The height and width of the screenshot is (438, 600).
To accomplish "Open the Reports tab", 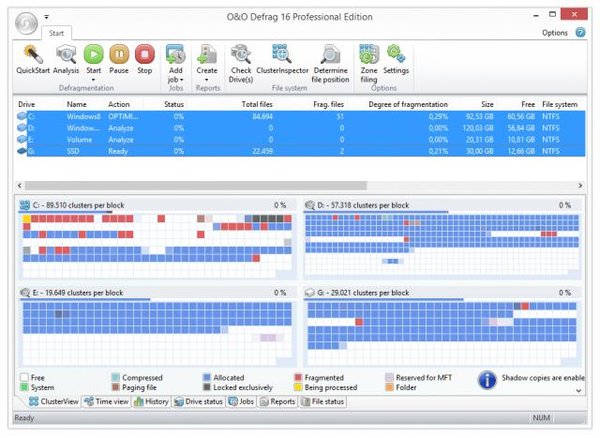I will coord(277,401).
